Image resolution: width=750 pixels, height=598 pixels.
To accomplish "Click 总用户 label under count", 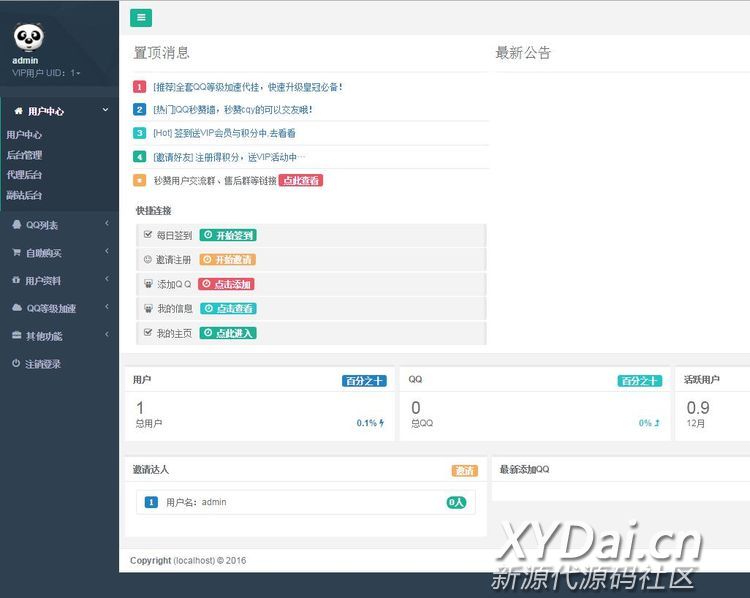I will click(149, 423).
